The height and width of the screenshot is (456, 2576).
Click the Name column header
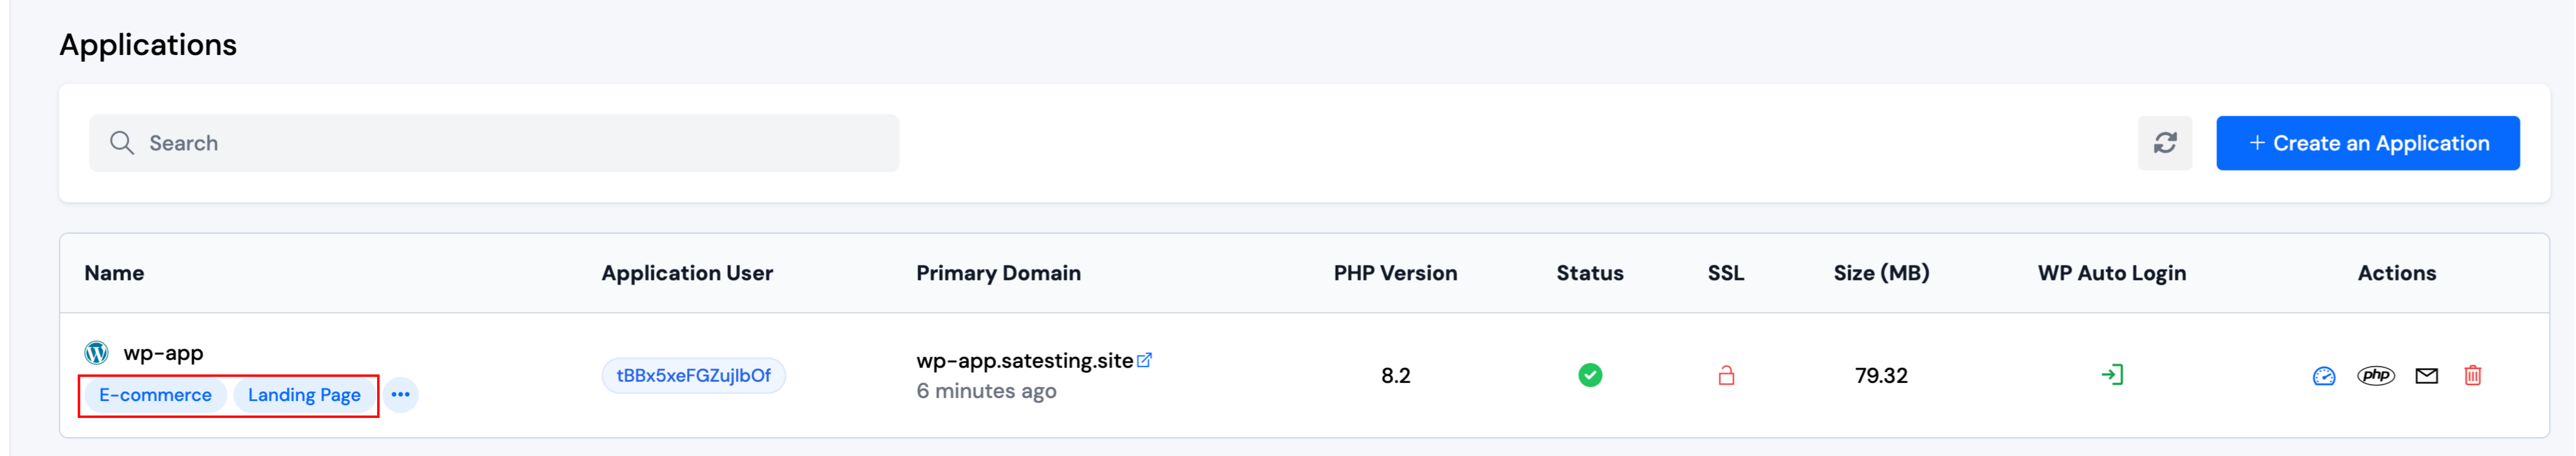click(114, 273)
